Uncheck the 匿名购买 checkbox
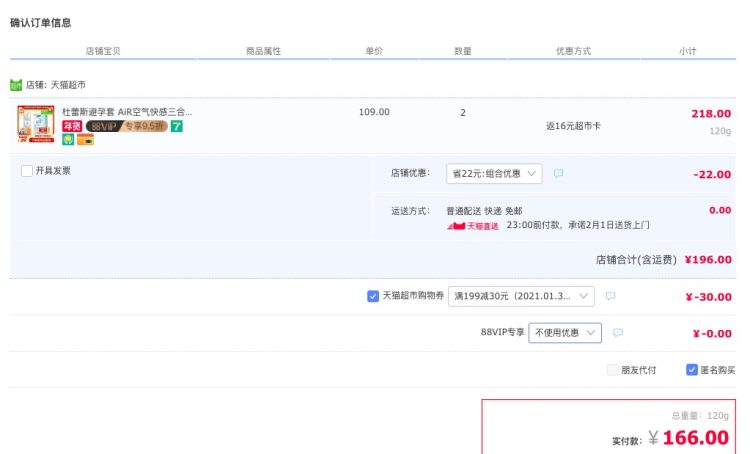This screenshot has width=750, height=454. tap(692, 370)
